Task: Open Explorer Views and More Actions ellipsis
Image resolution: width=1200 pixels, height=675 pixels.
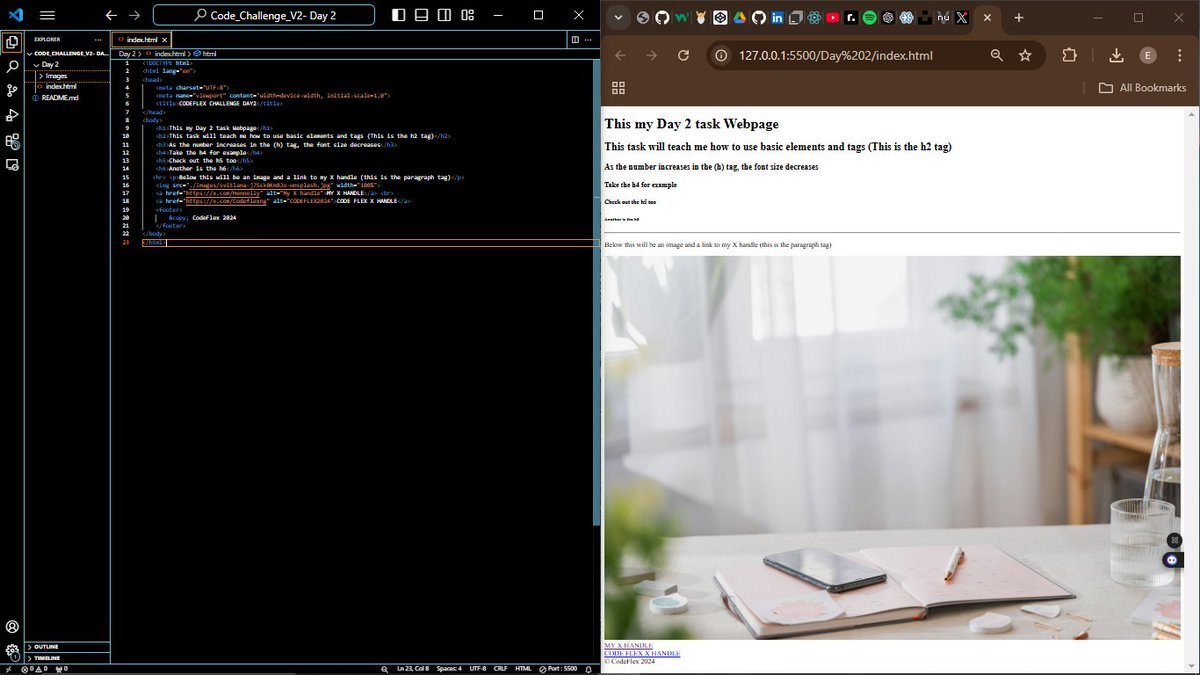Action: [x=99, y=39]
